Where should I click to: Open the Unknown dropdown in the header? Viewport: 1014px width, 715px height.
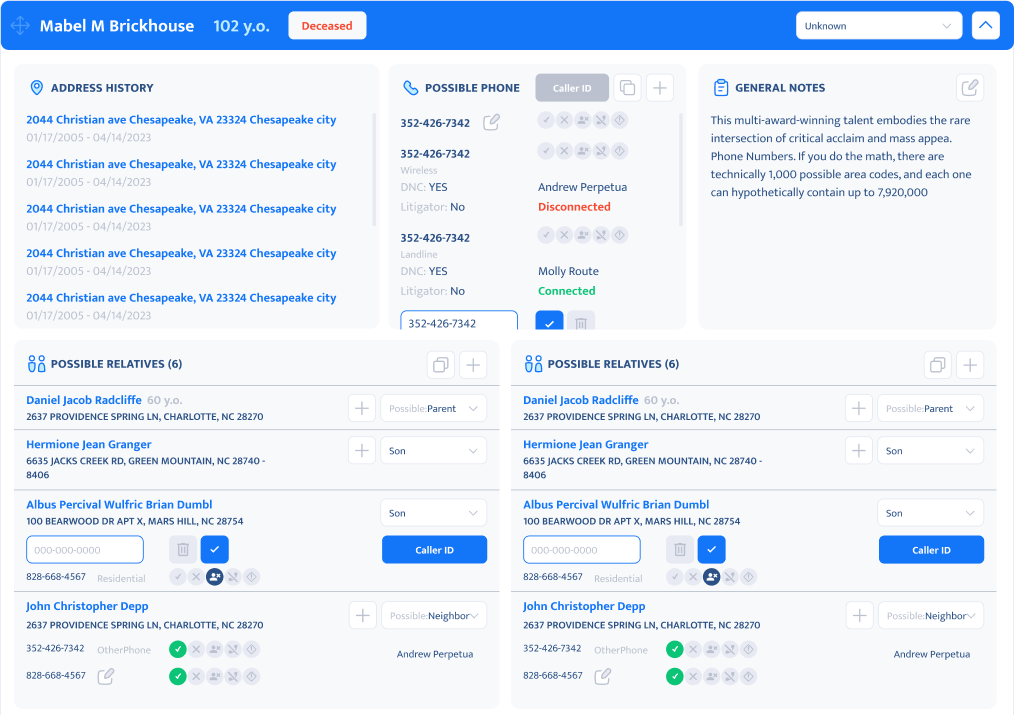(x=877, y=25)
